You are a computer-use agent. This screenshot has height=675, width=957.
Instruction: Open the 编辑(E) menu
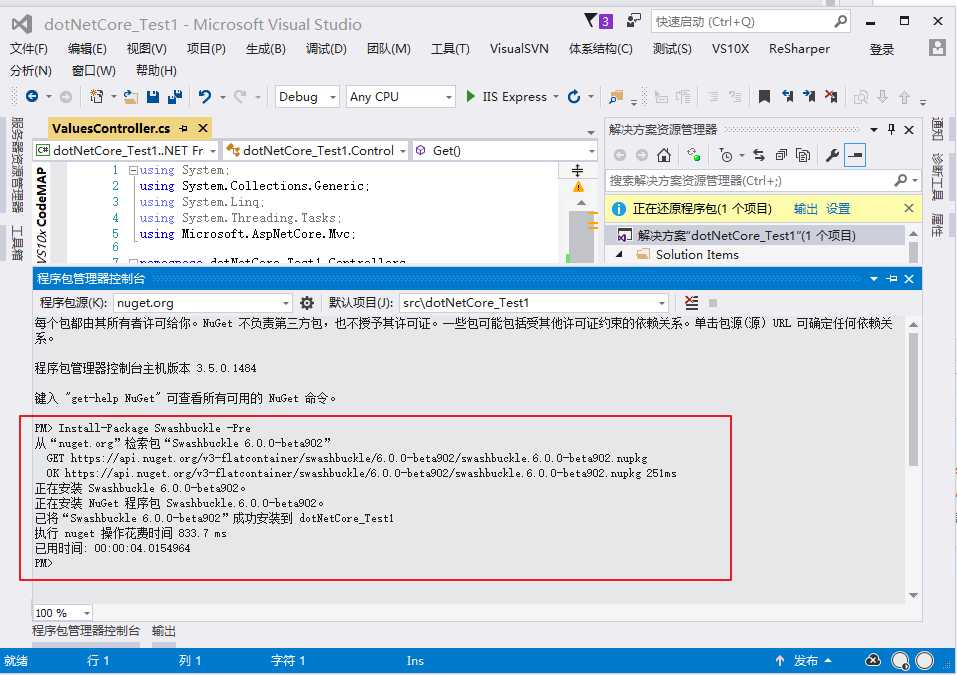click(87, 49)
